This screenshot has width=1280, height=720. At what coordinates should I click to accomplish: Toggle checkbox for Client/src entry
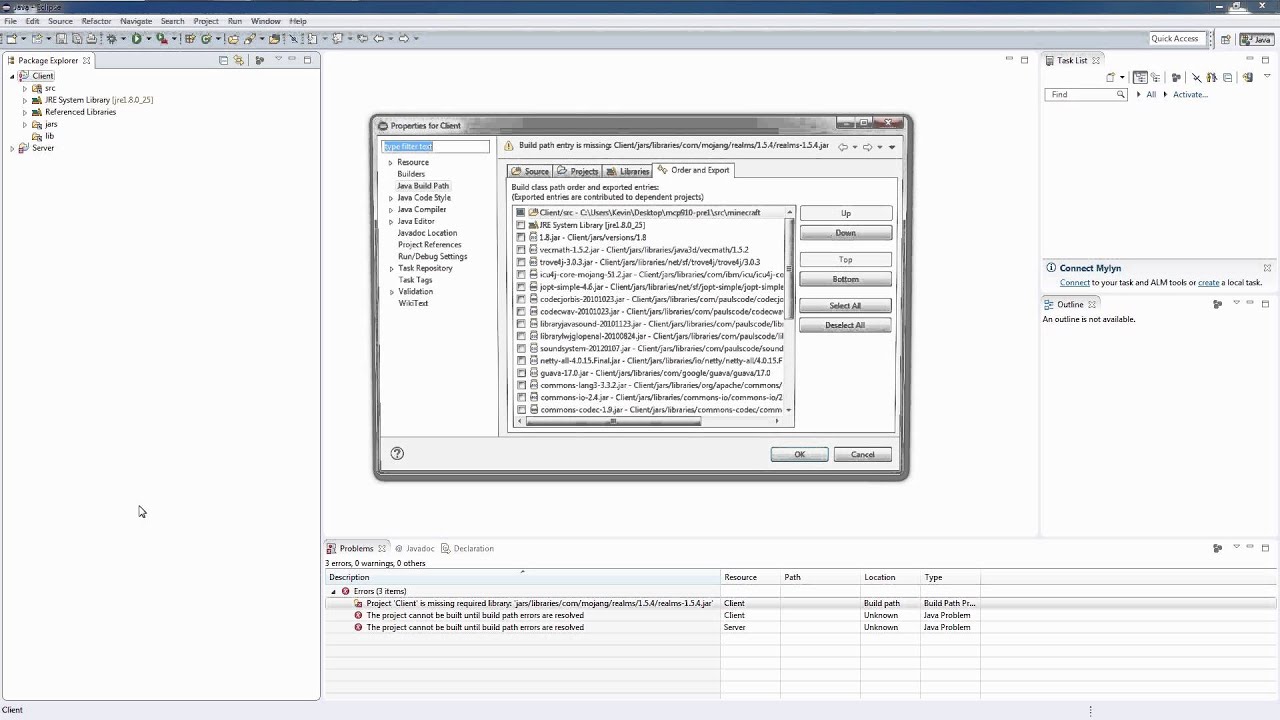click(x=521, y=213)
